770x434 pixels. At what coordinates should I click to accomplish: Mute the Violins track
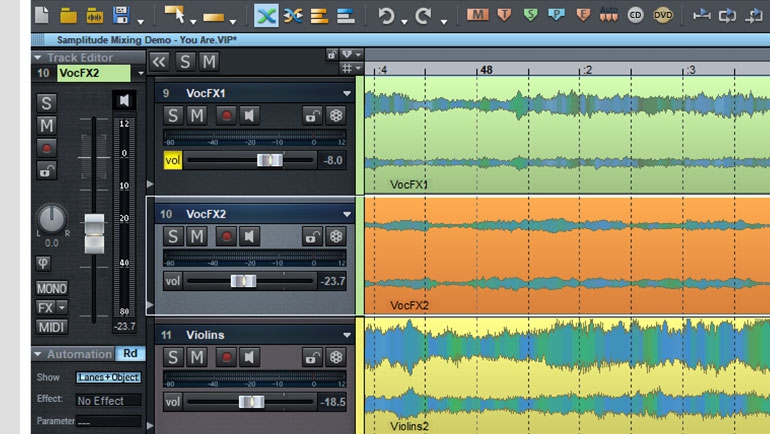click(x=197, y=357)
